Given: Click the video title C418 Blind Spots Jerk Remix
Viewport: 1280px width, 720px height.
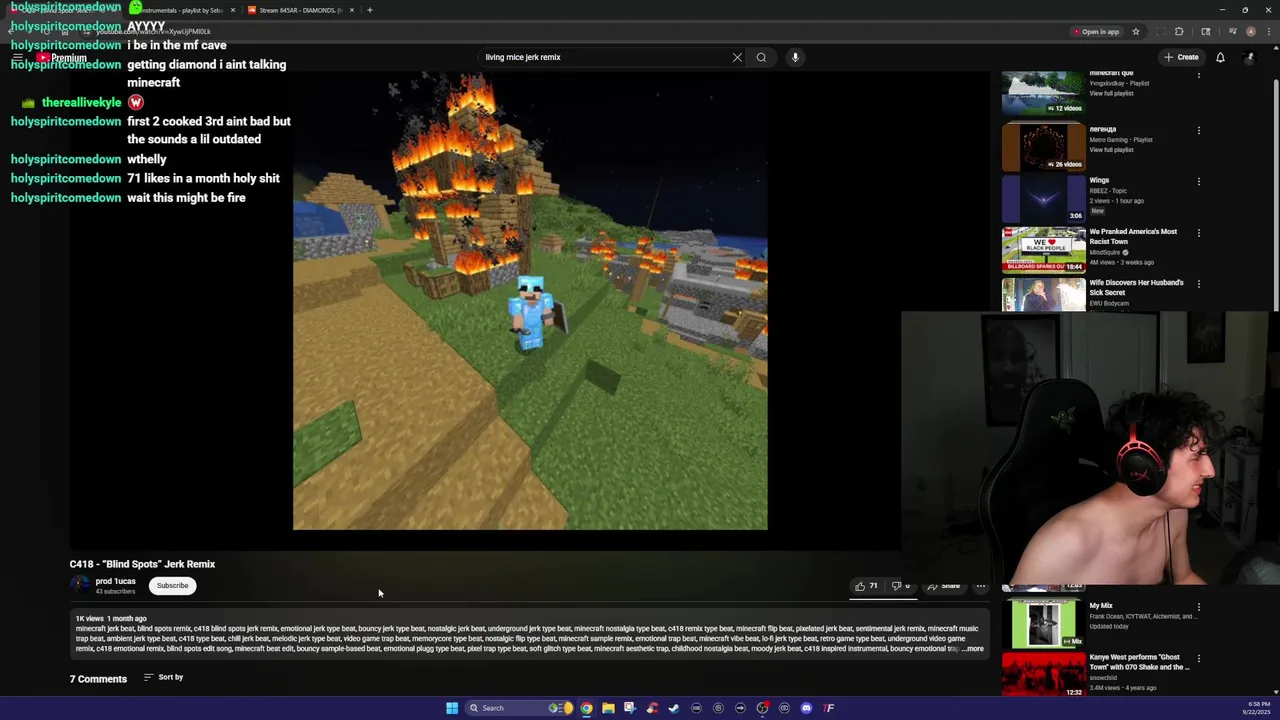Looking at the screenshot, I should (142, 564).
